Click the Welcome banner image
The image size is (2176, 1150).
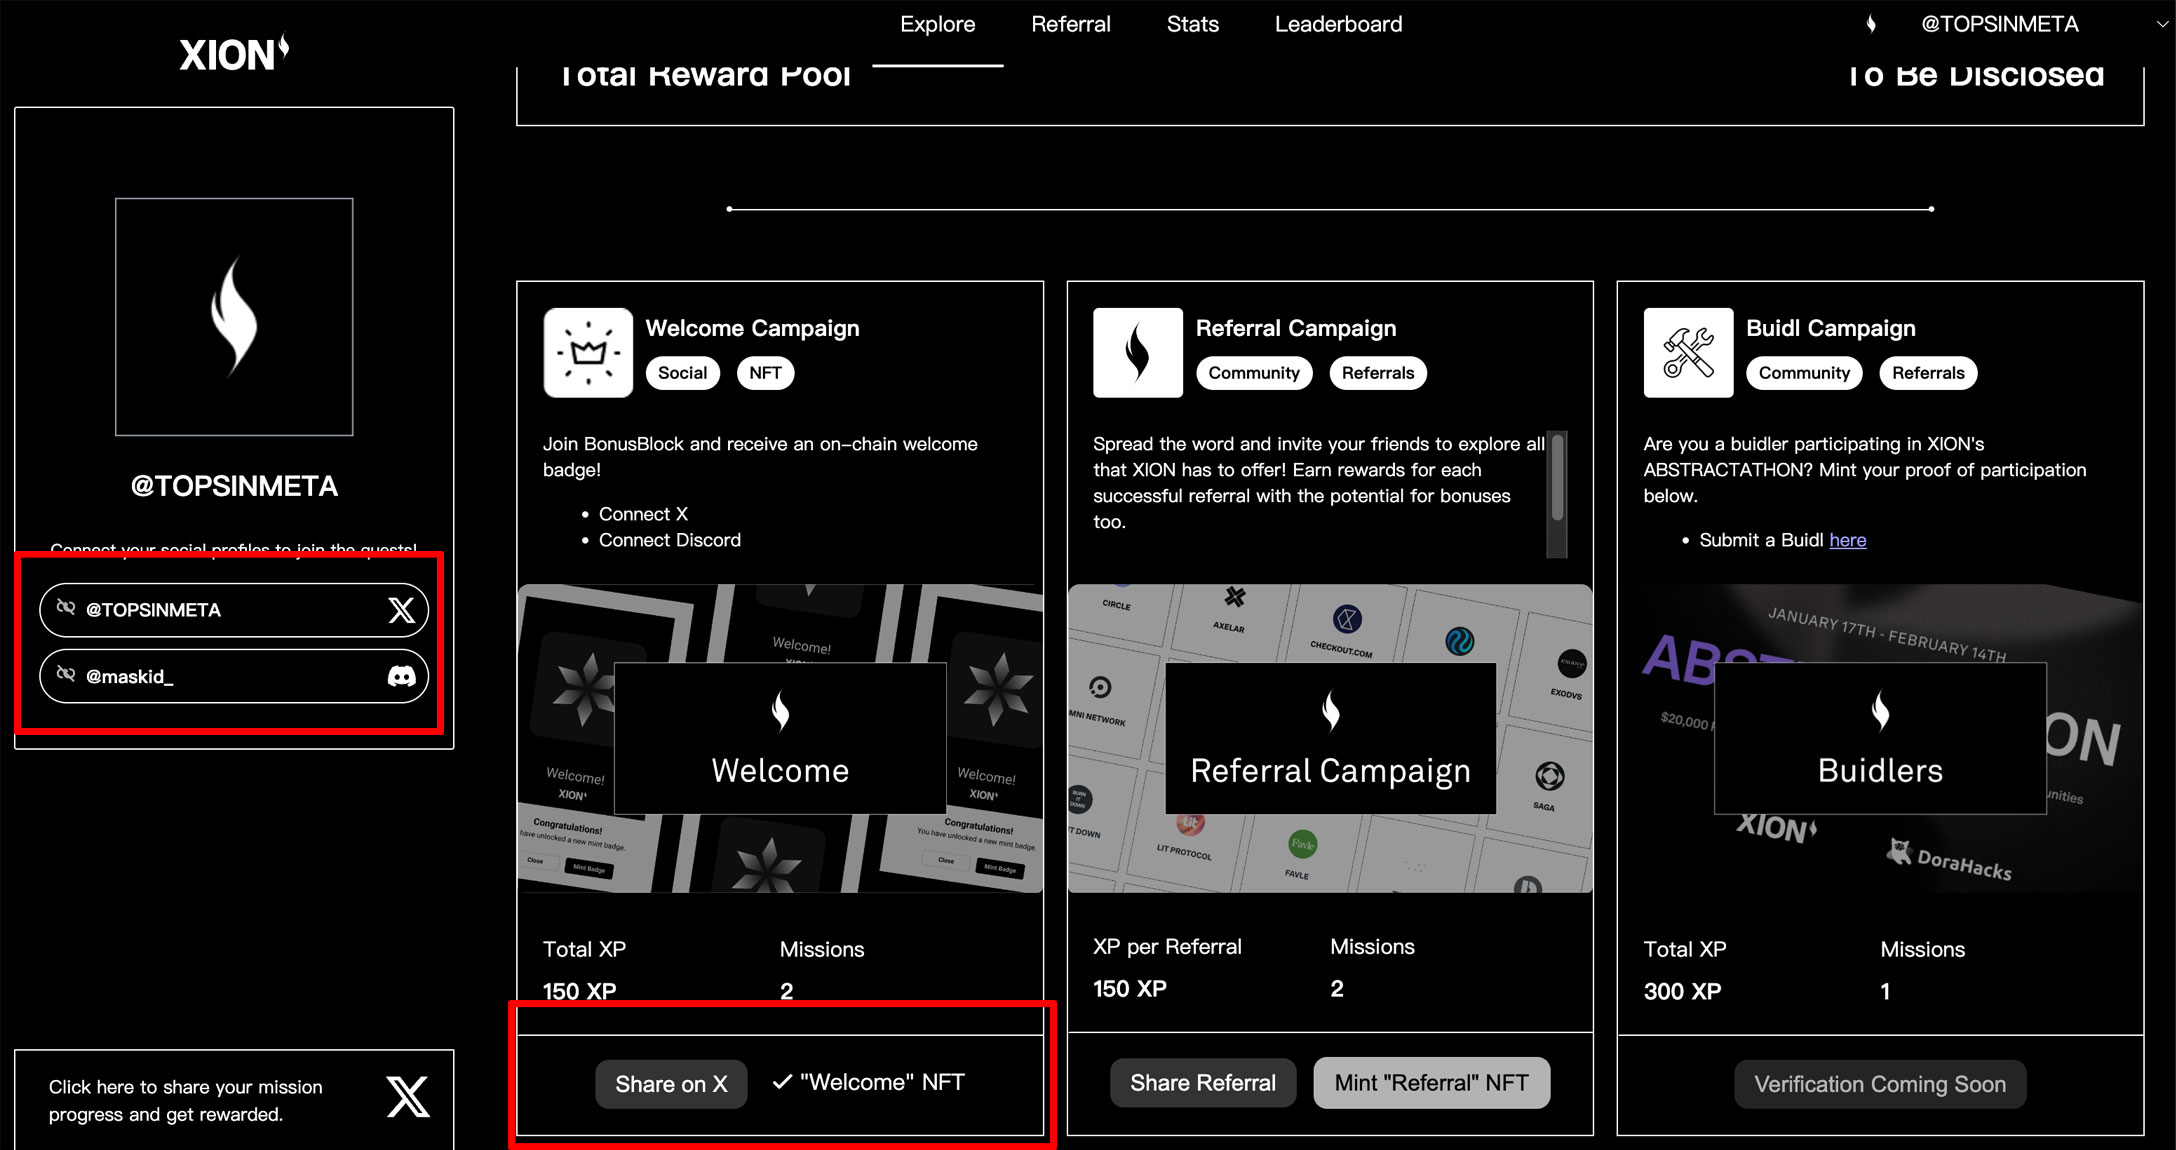pyautogui.click(x=780, y=738)
